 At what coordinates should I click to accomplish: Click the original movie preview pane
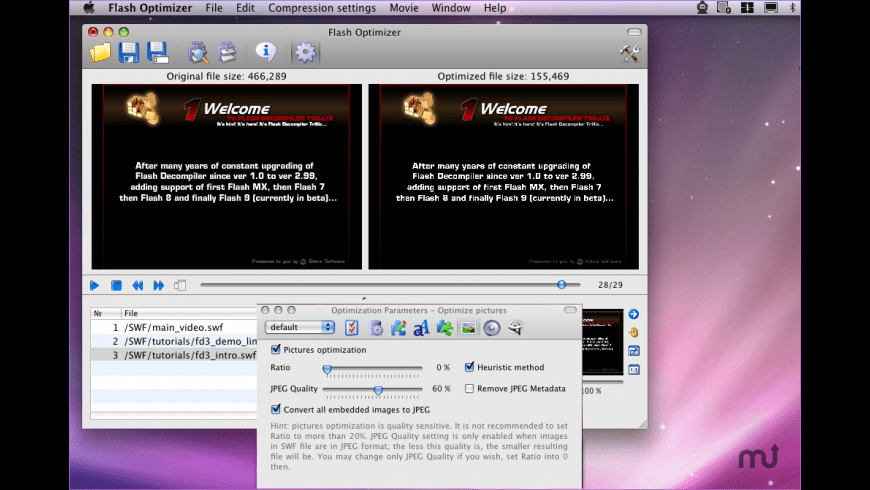click(x=226, y=176)
